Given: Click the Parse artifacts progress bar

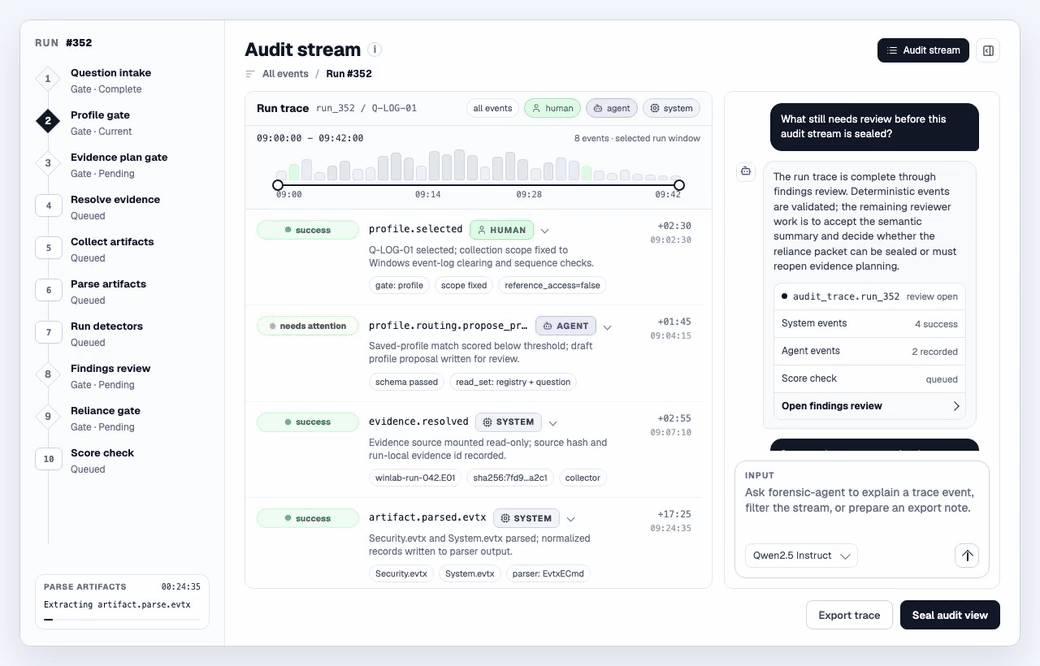Looking at the screenshot, I should click(x=121, y=620).
